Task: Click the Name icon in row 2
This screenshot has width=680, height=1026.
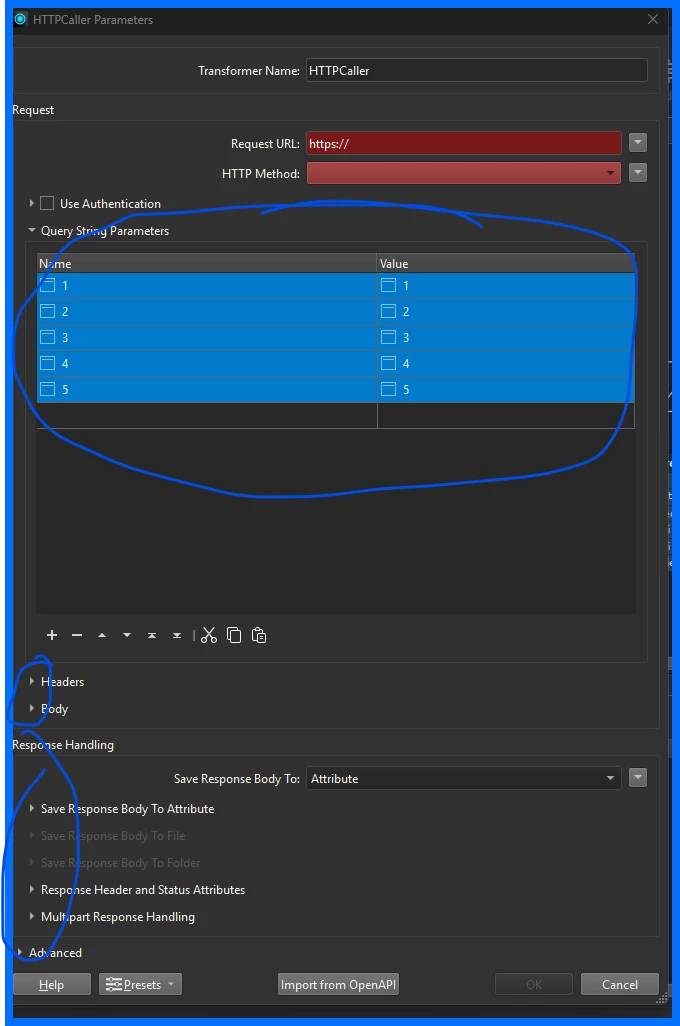Action: coord(47,311)
